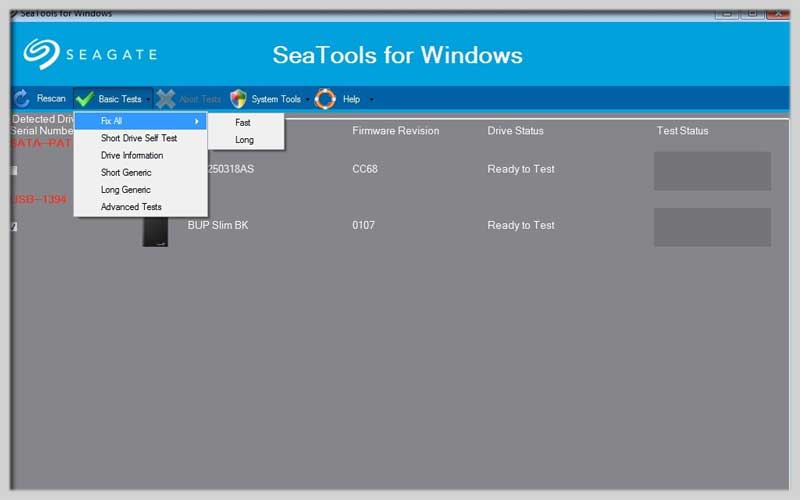
Task: Click the SeaTools for Windows title
Action: 397,55
